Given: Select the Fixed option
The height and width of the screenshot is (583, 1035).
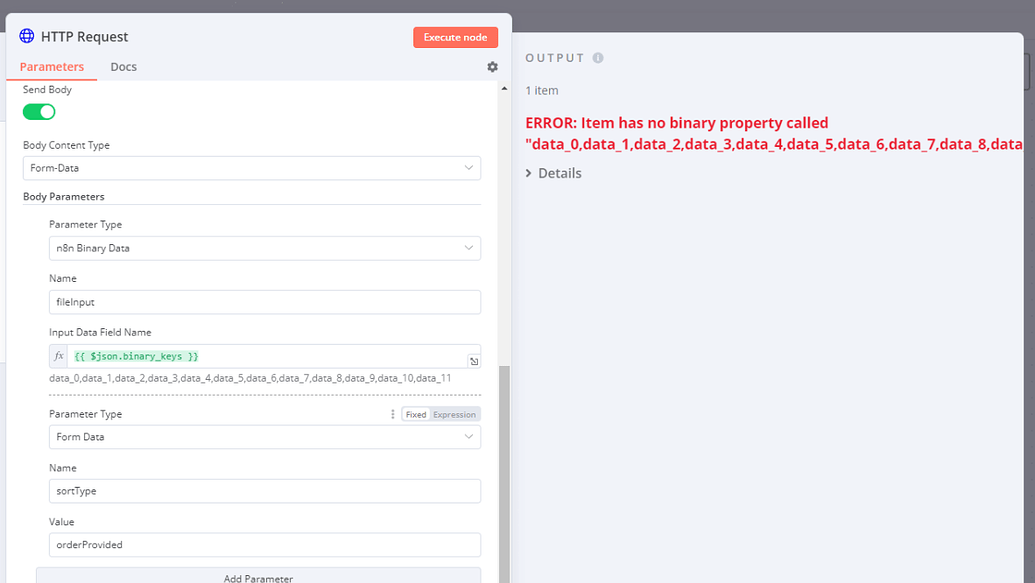Looking at the screenshot, I should click(415, 413).
